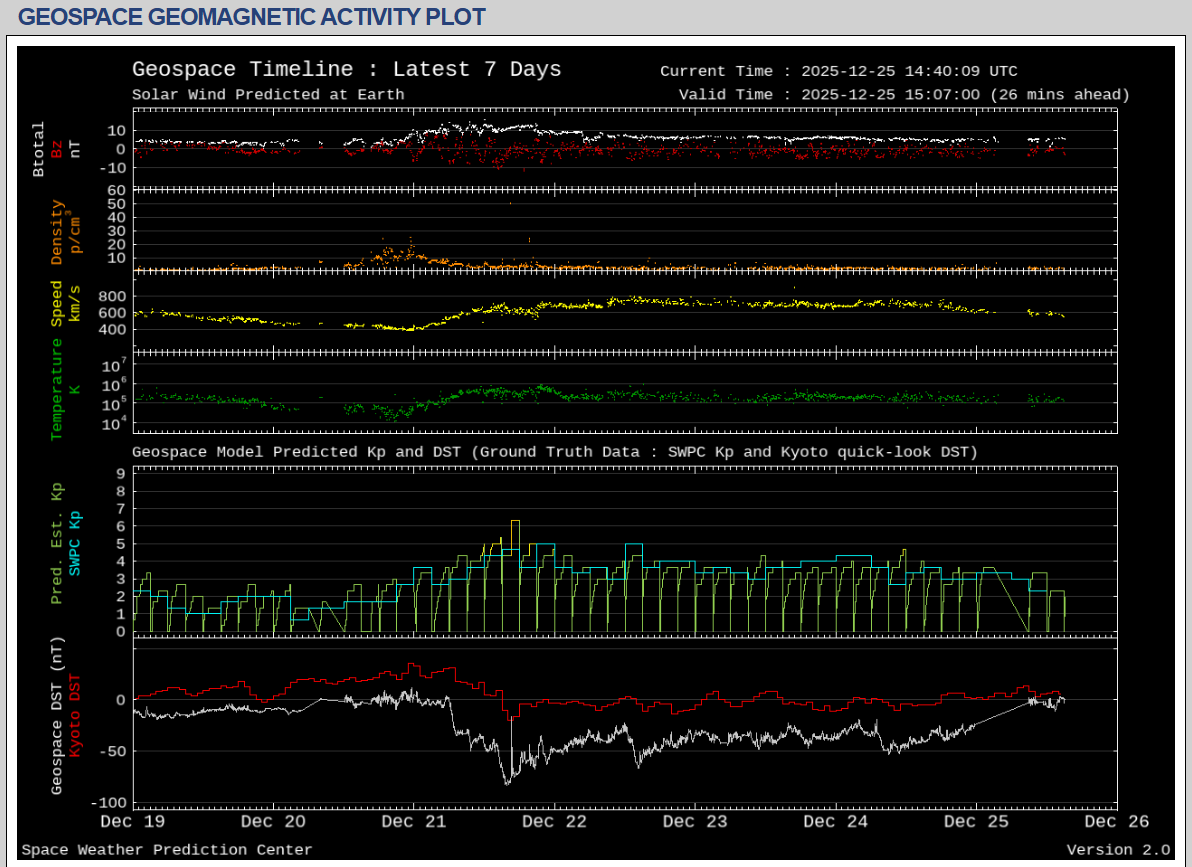
Task: Click the orange Density p/cm3 axis label
Action: pos(57,232)
